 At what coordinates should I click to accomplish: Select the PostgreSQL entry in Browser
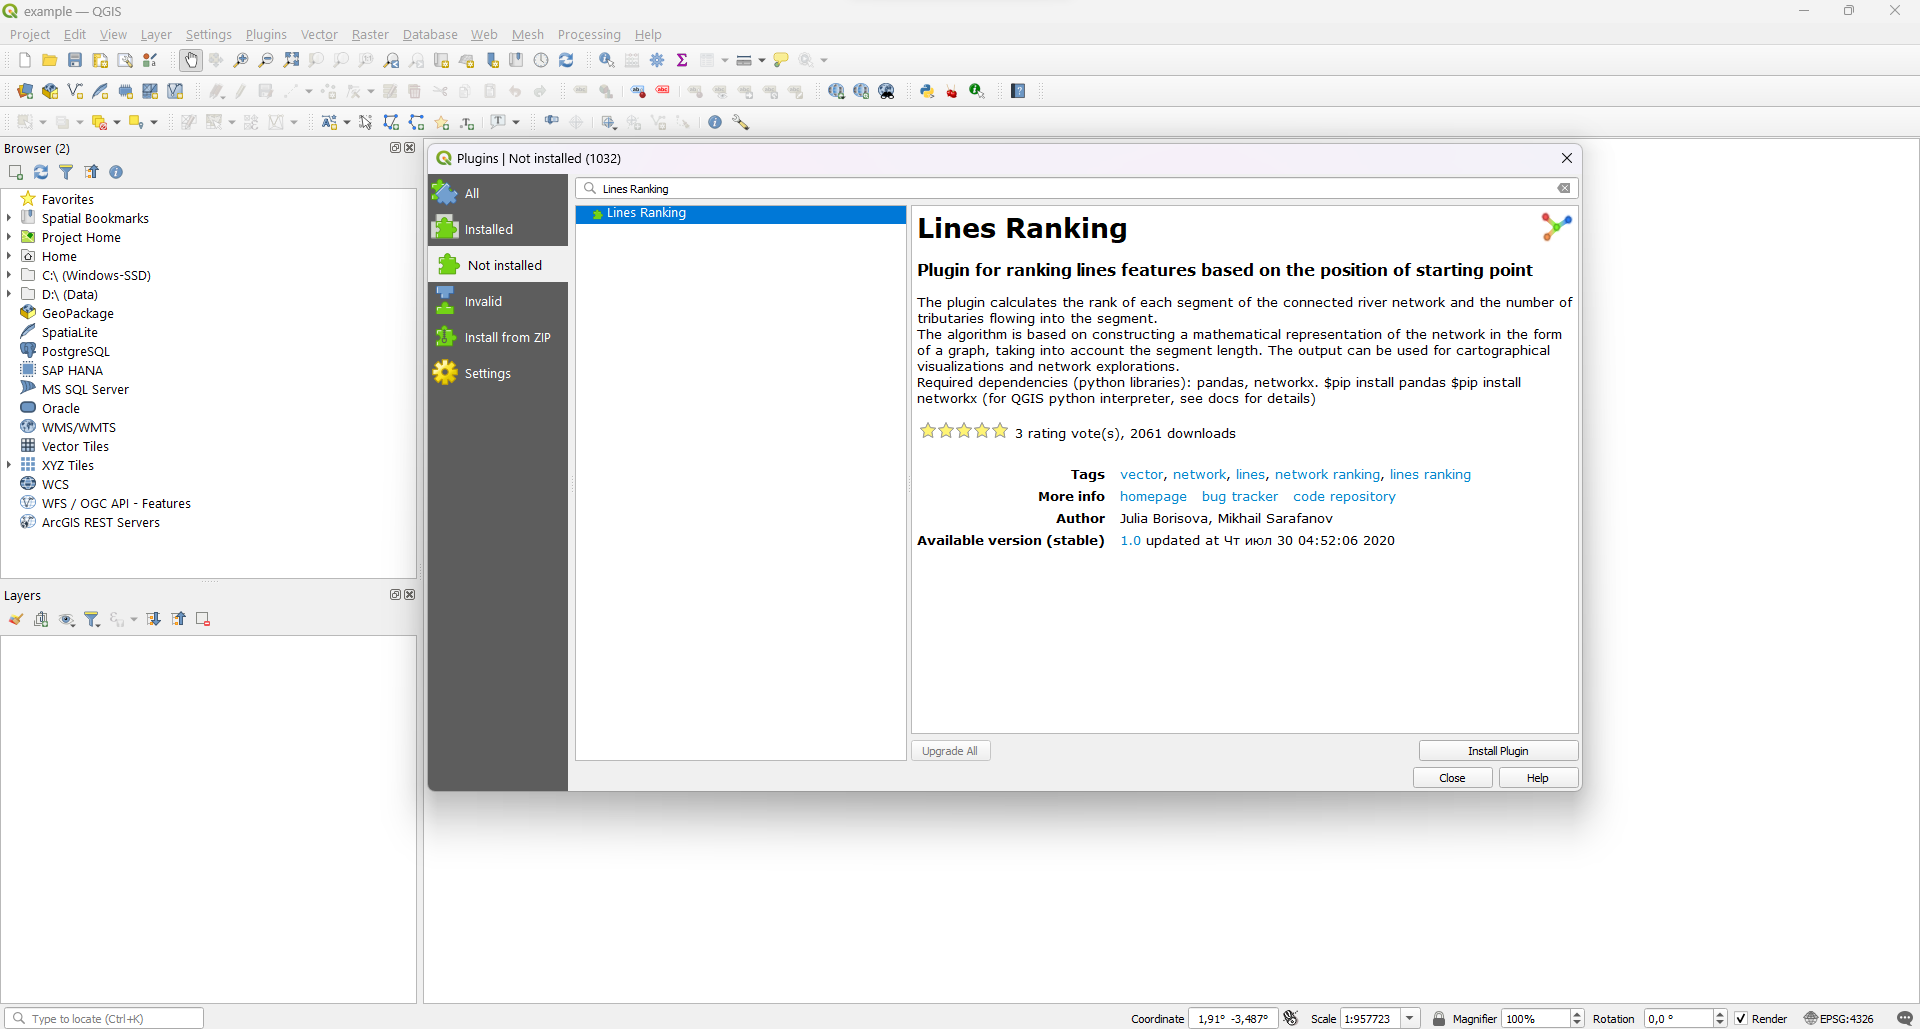click(x=76, y=351)
